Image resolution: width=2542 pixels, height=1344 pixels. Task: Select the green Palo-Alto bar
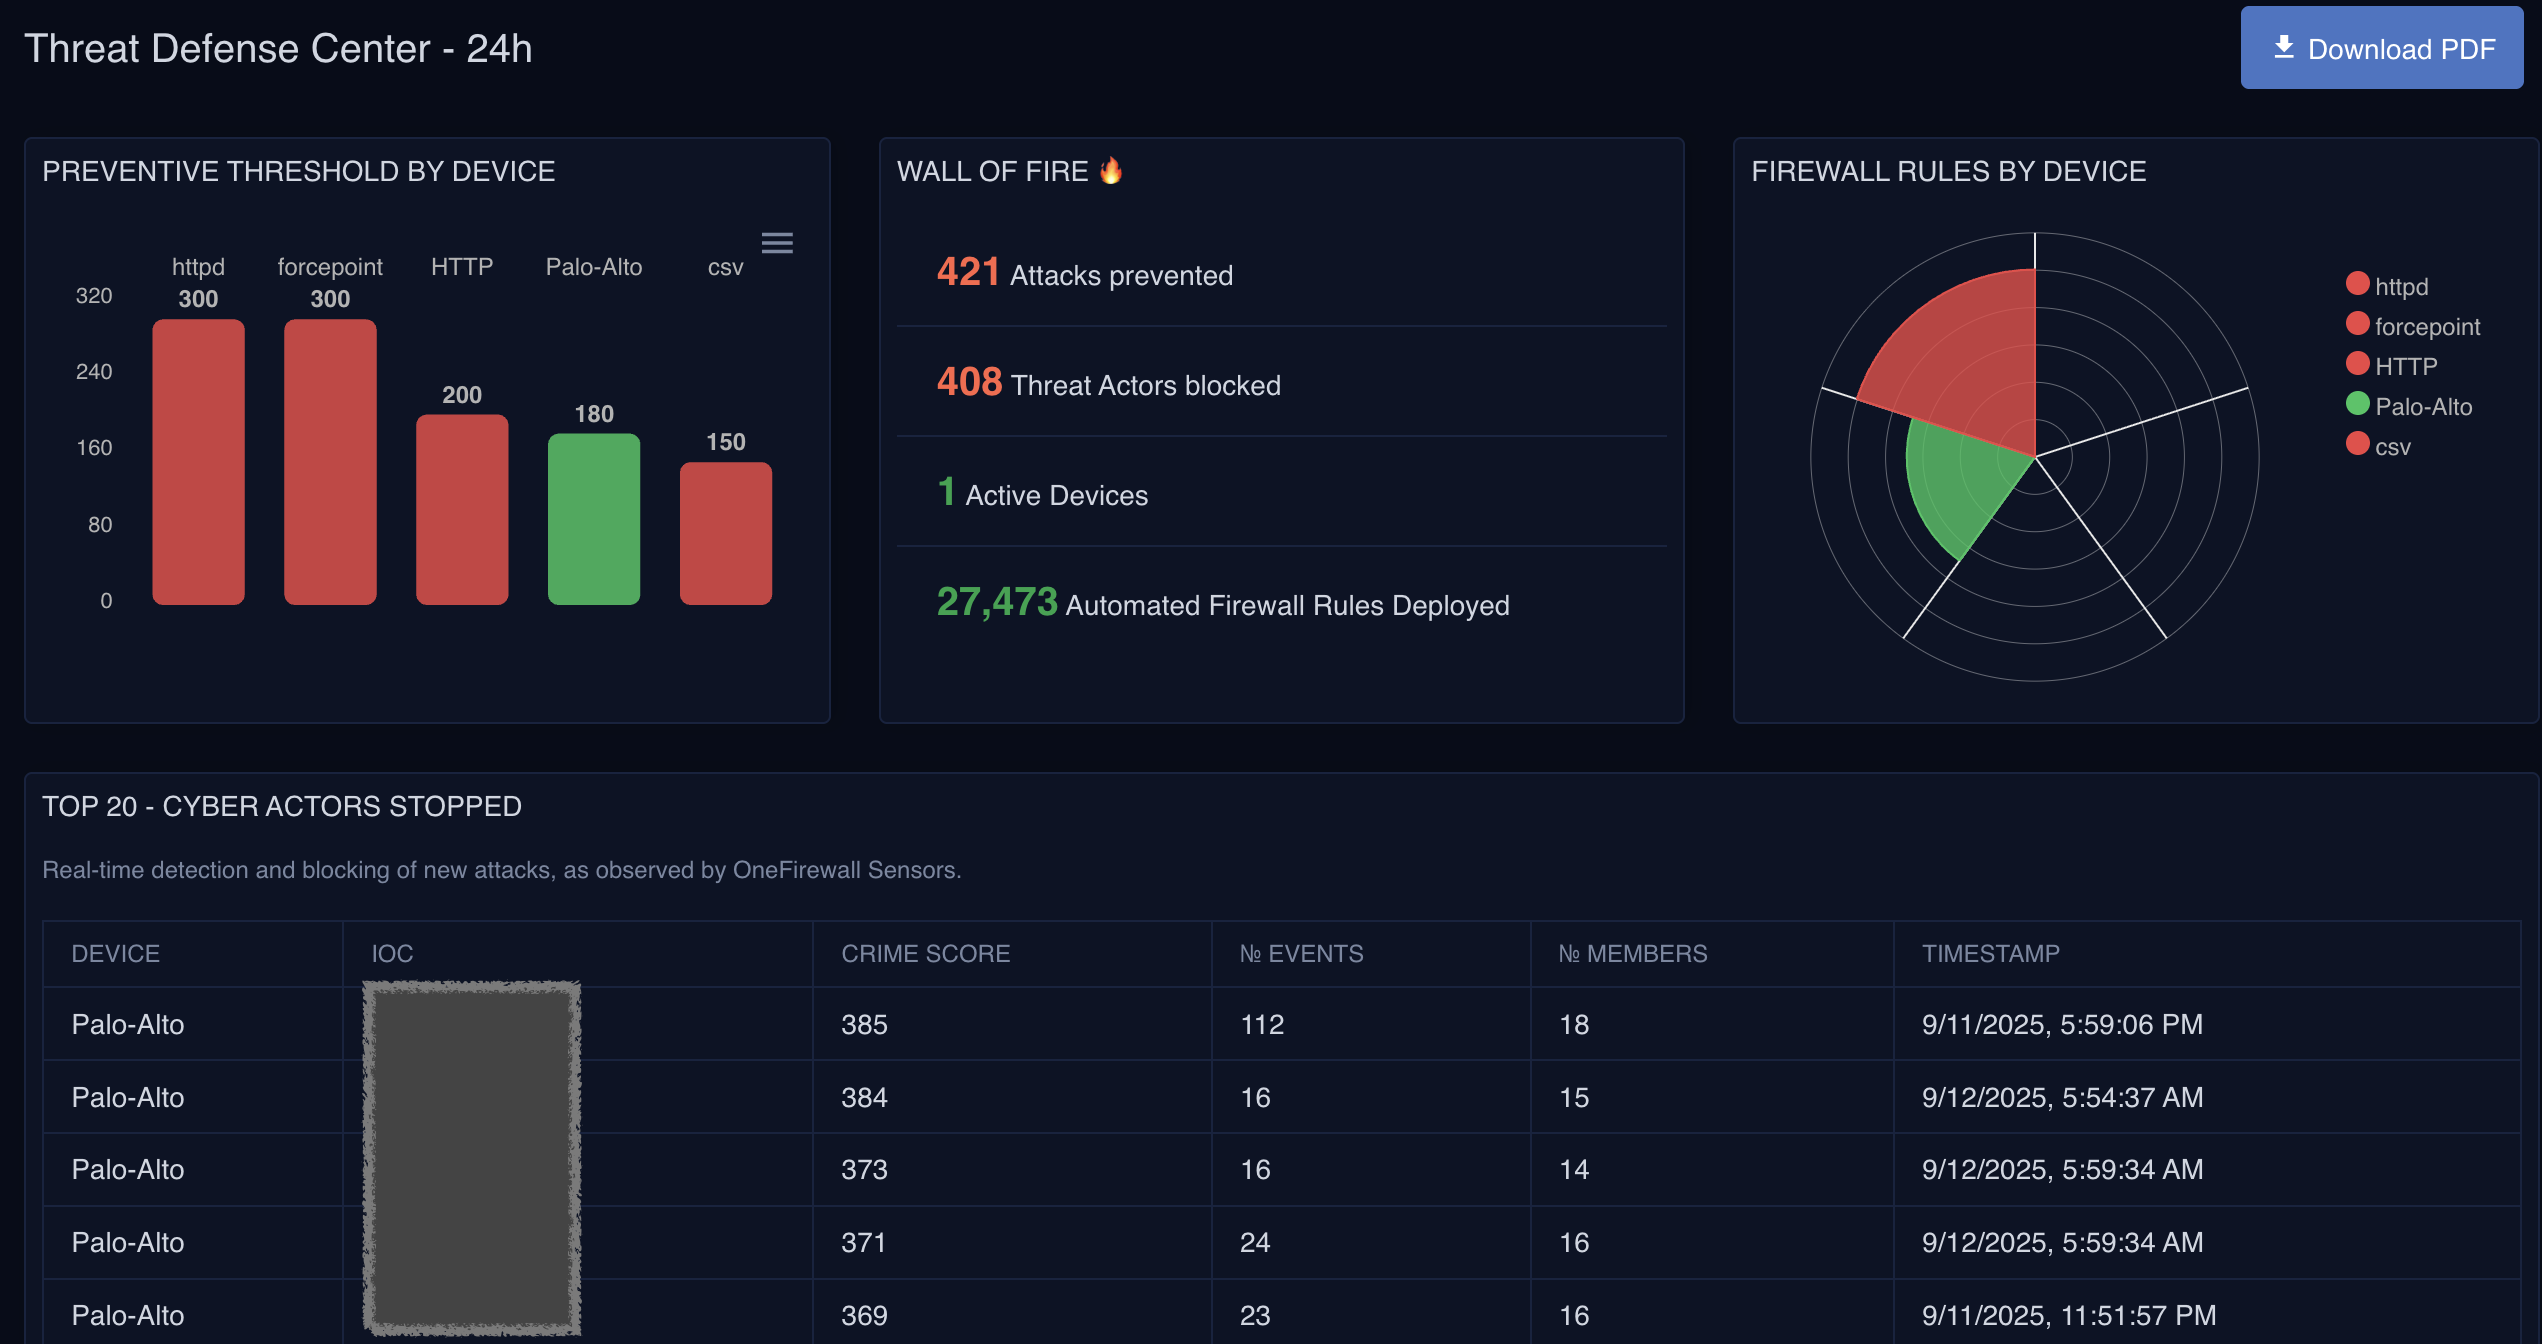(x=594, y=519)
